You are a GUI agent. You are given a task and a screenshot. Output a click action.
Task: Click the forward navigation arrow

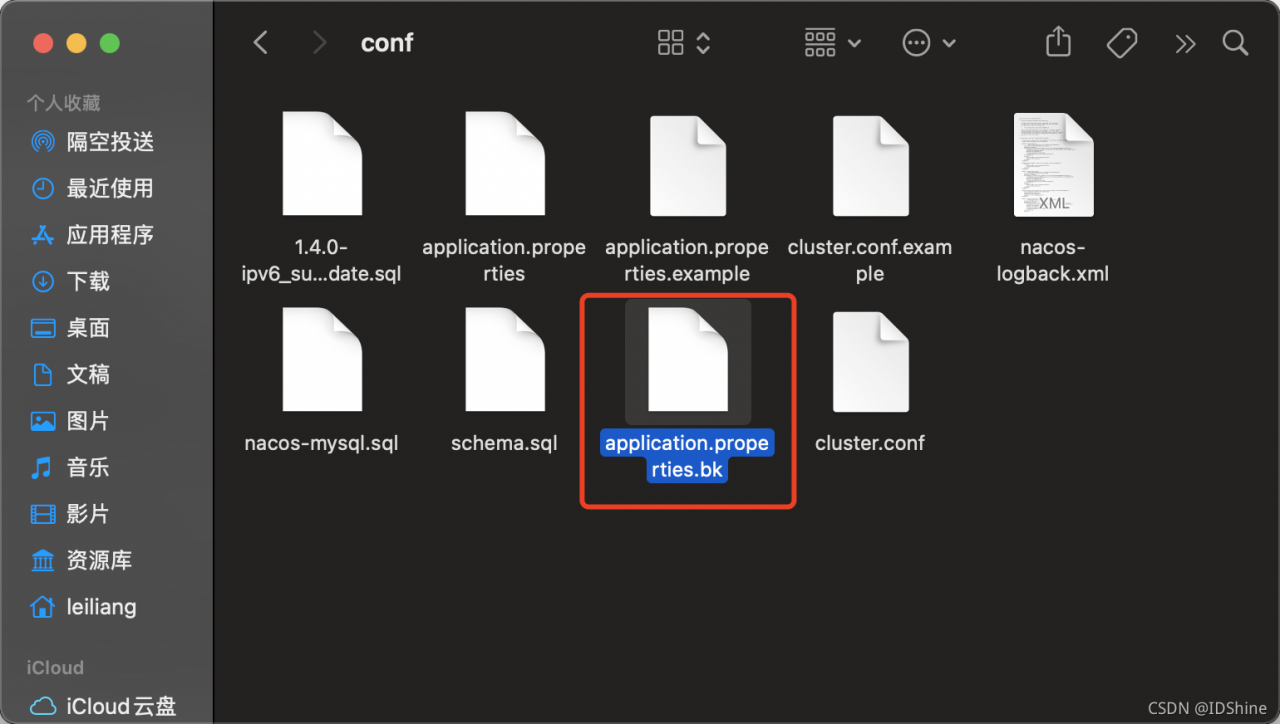click(319, 43)
